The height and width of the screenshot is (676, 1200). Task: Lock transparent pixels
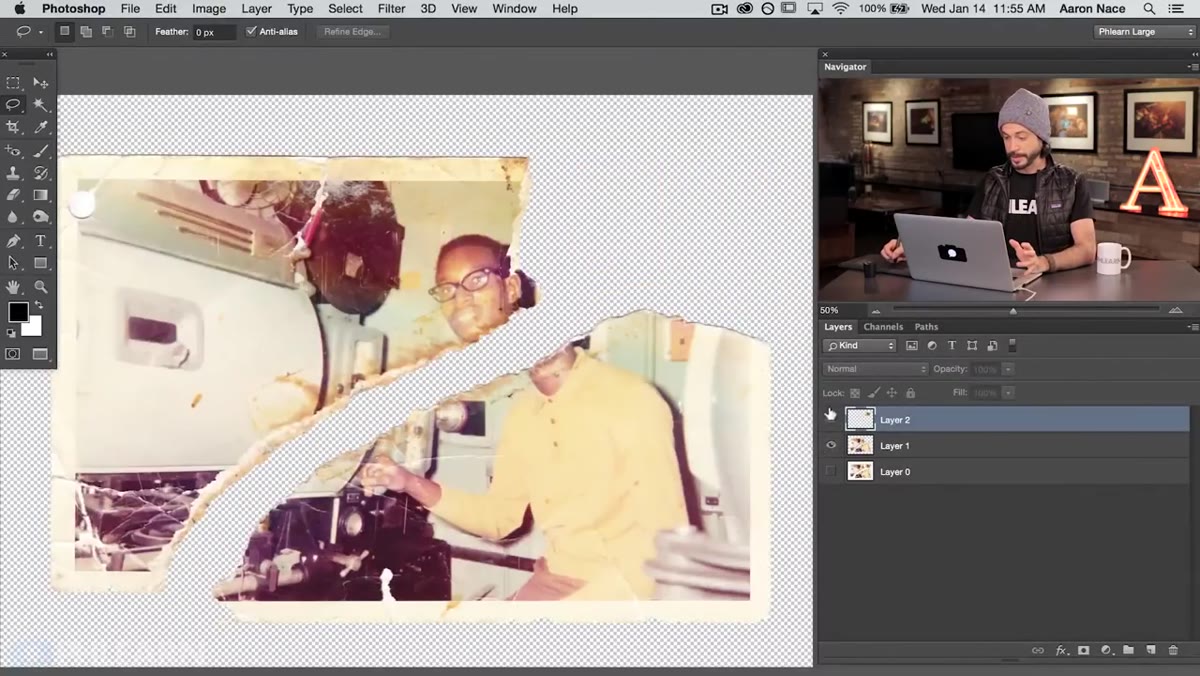(x=855, y=393)
